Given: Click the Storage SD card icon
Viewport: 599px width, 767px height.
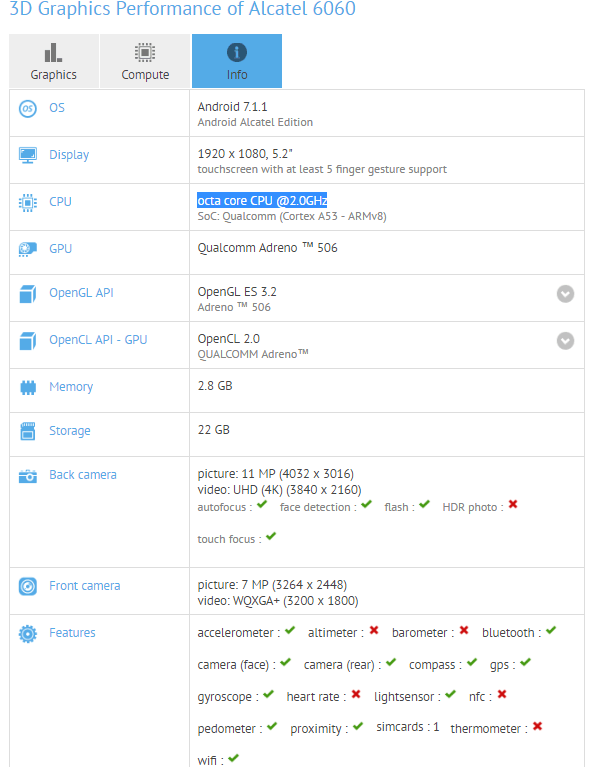Looking at the screenshot, I should 28,431.
